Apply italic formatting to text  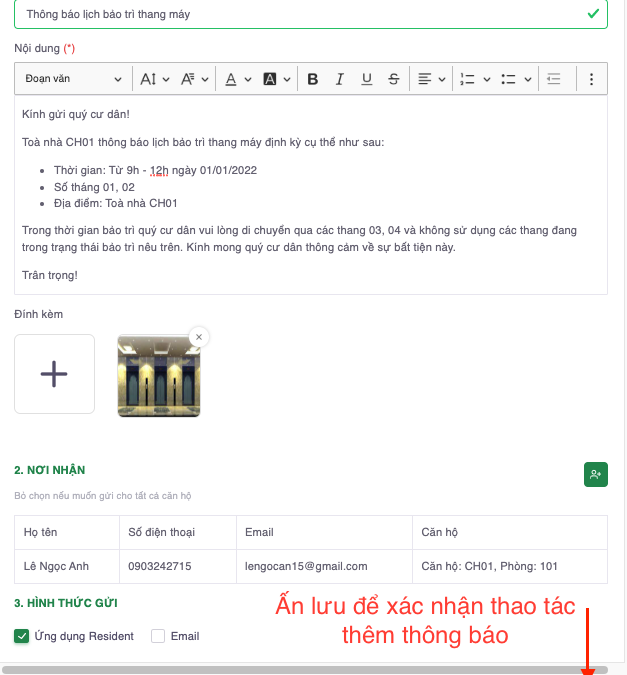(x=340, y=79)
